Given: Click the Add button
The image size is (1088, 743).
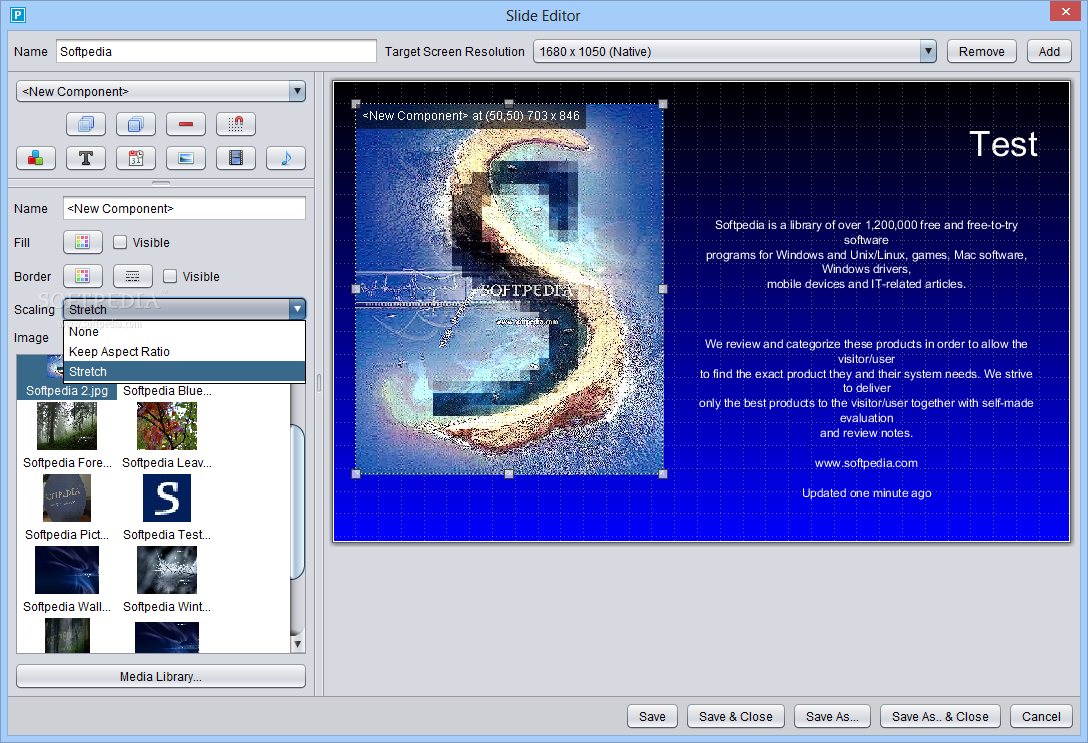Looking at the screenshot, I should pos(1048,51).
